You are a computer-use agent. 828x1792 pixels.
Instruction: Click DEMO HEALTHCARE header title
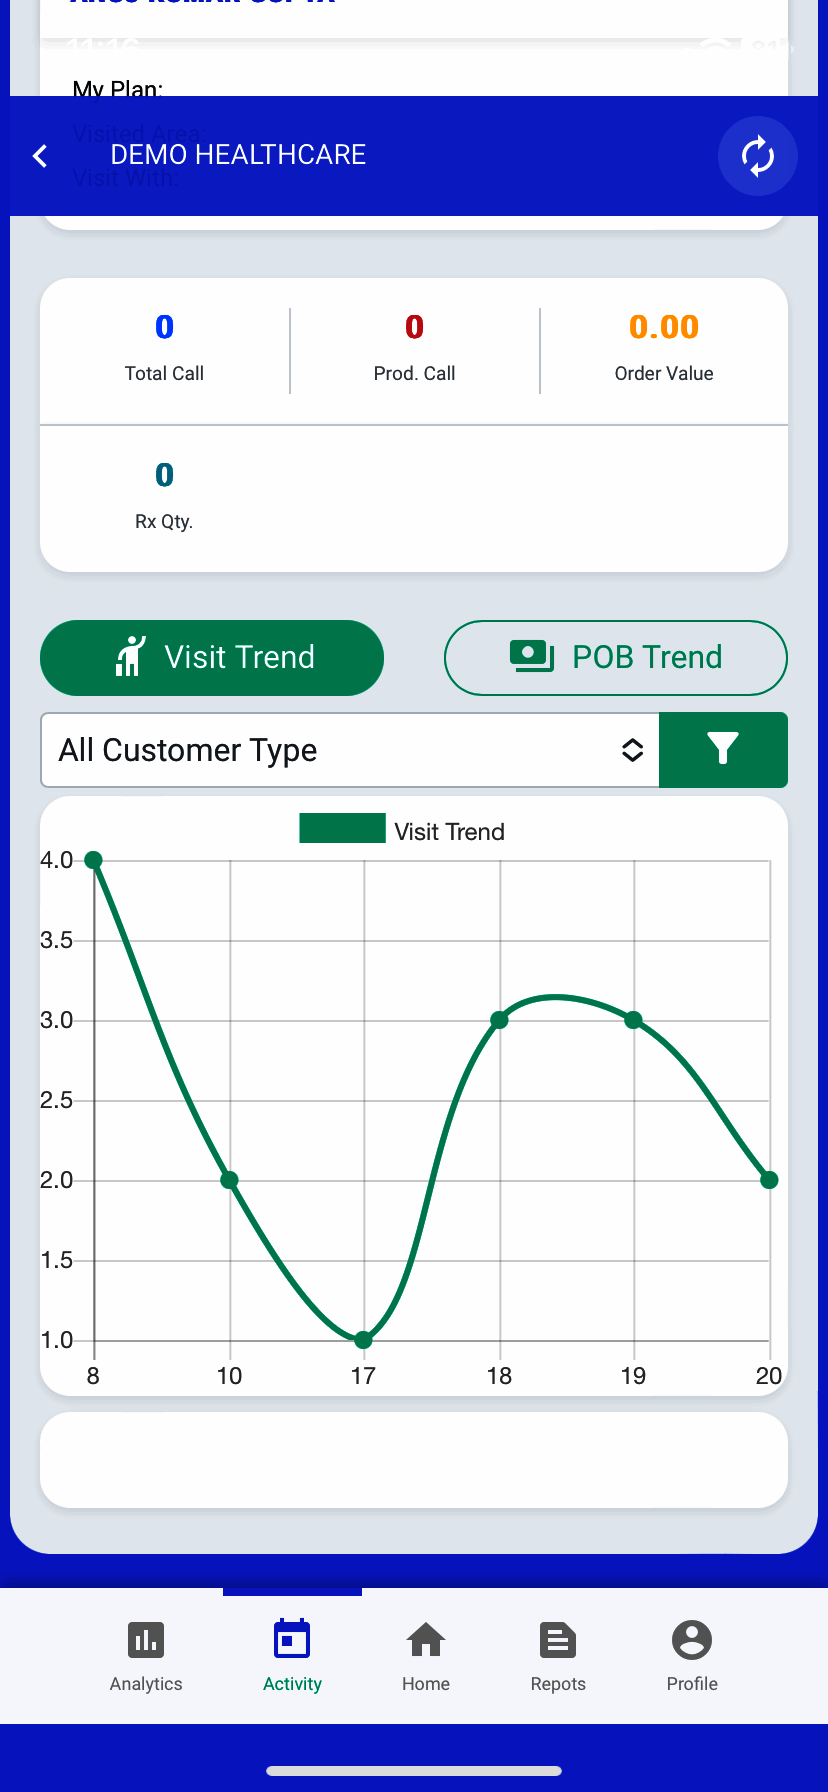238,155
